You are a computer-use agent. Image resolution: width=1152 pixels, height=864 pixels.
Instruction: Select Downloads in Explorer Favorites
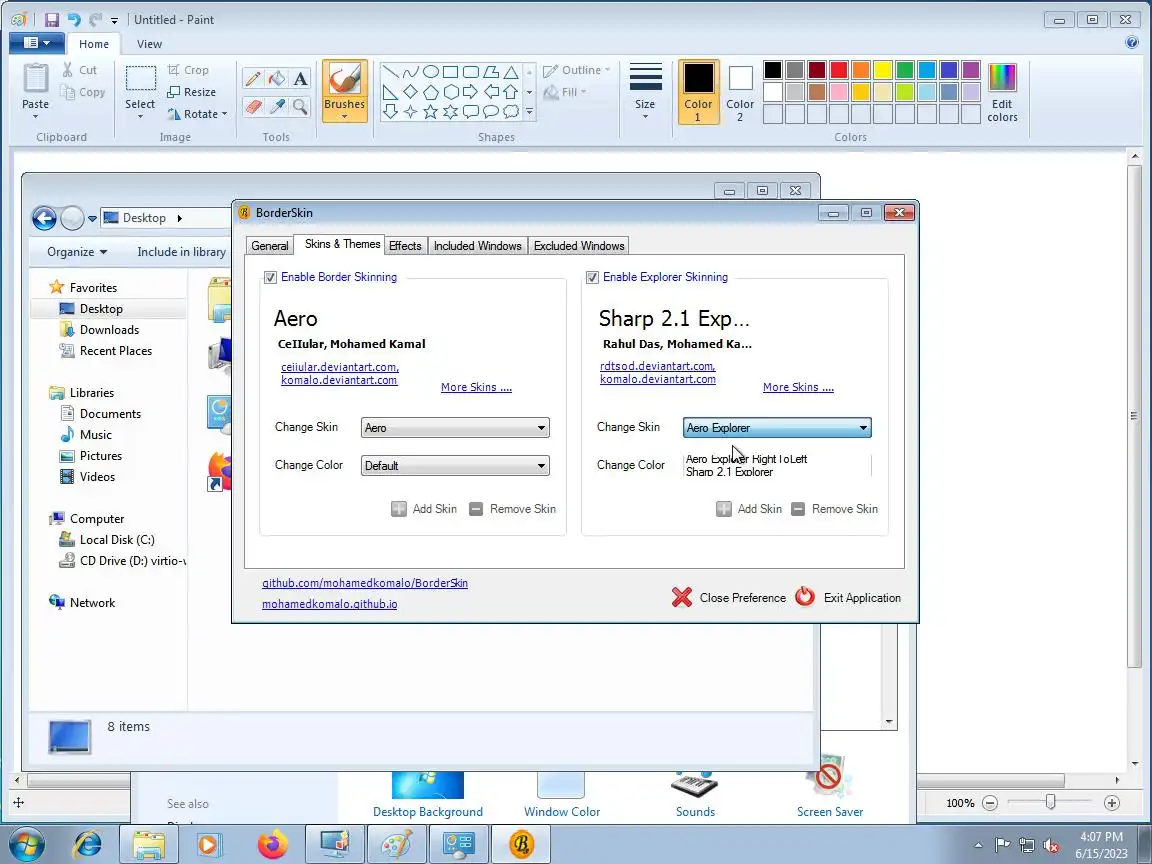109,330
